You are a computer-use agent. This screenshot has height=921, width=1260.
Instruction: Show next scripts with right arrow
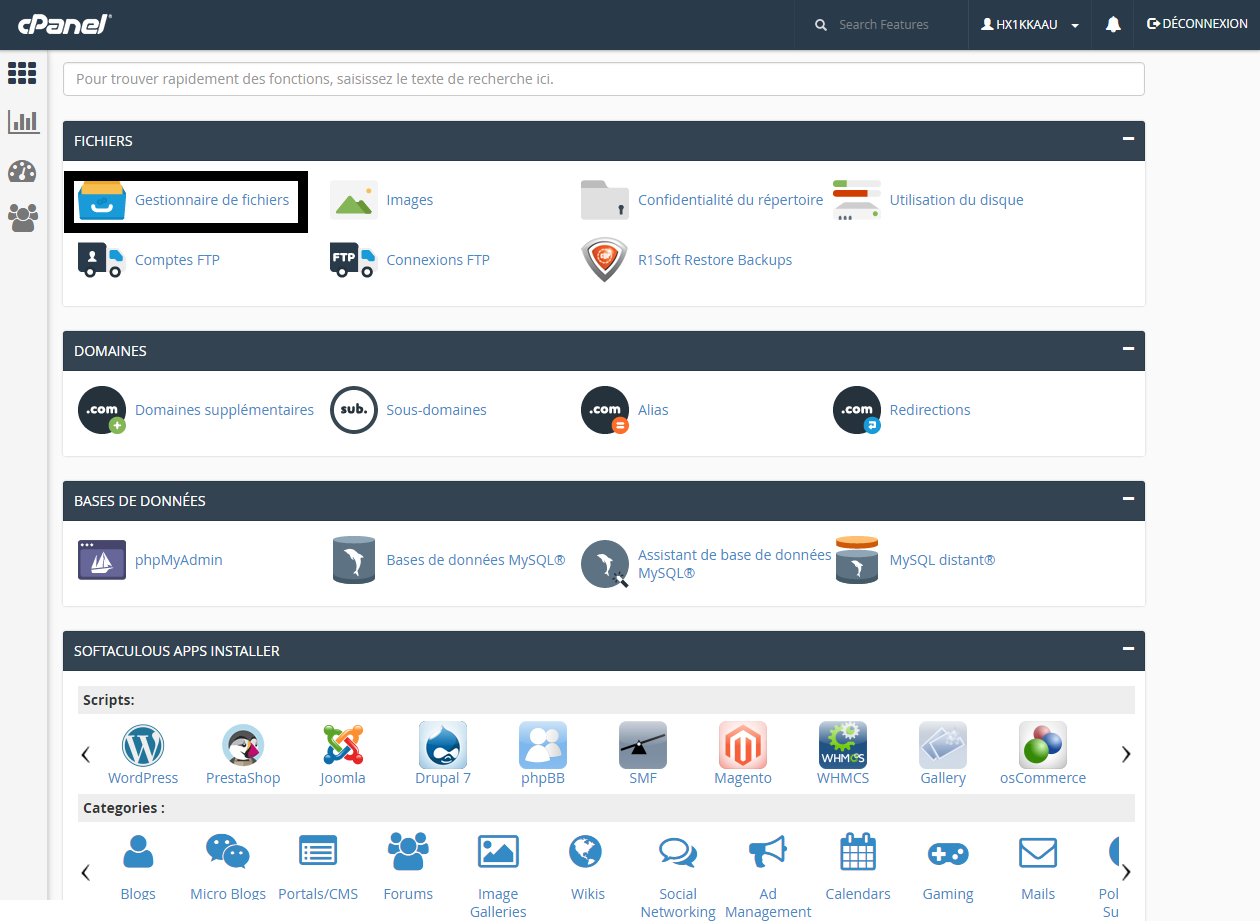pyautogui.click(x=1126, y=754)
